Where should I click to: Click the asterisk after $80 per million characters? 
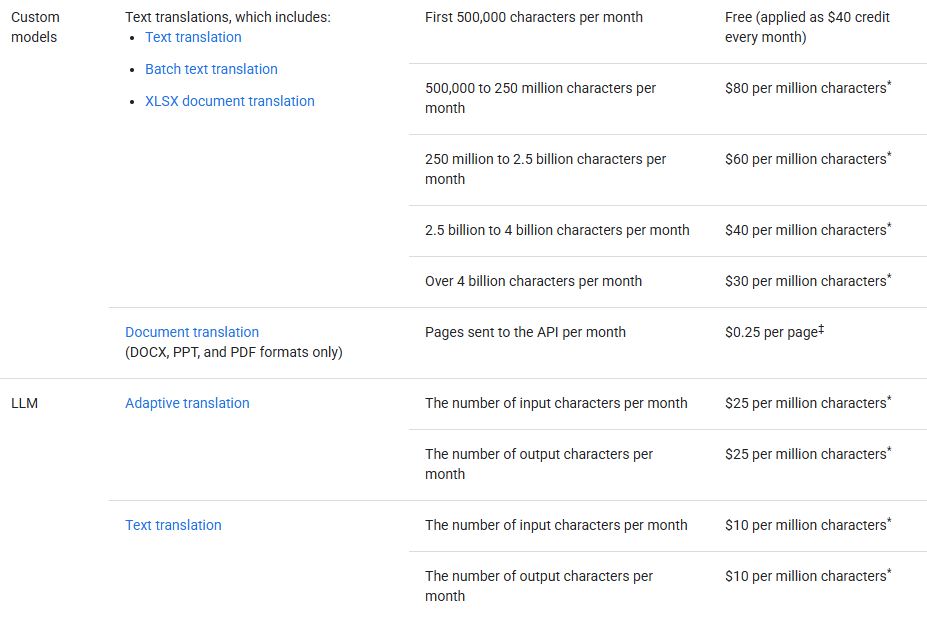889,85
